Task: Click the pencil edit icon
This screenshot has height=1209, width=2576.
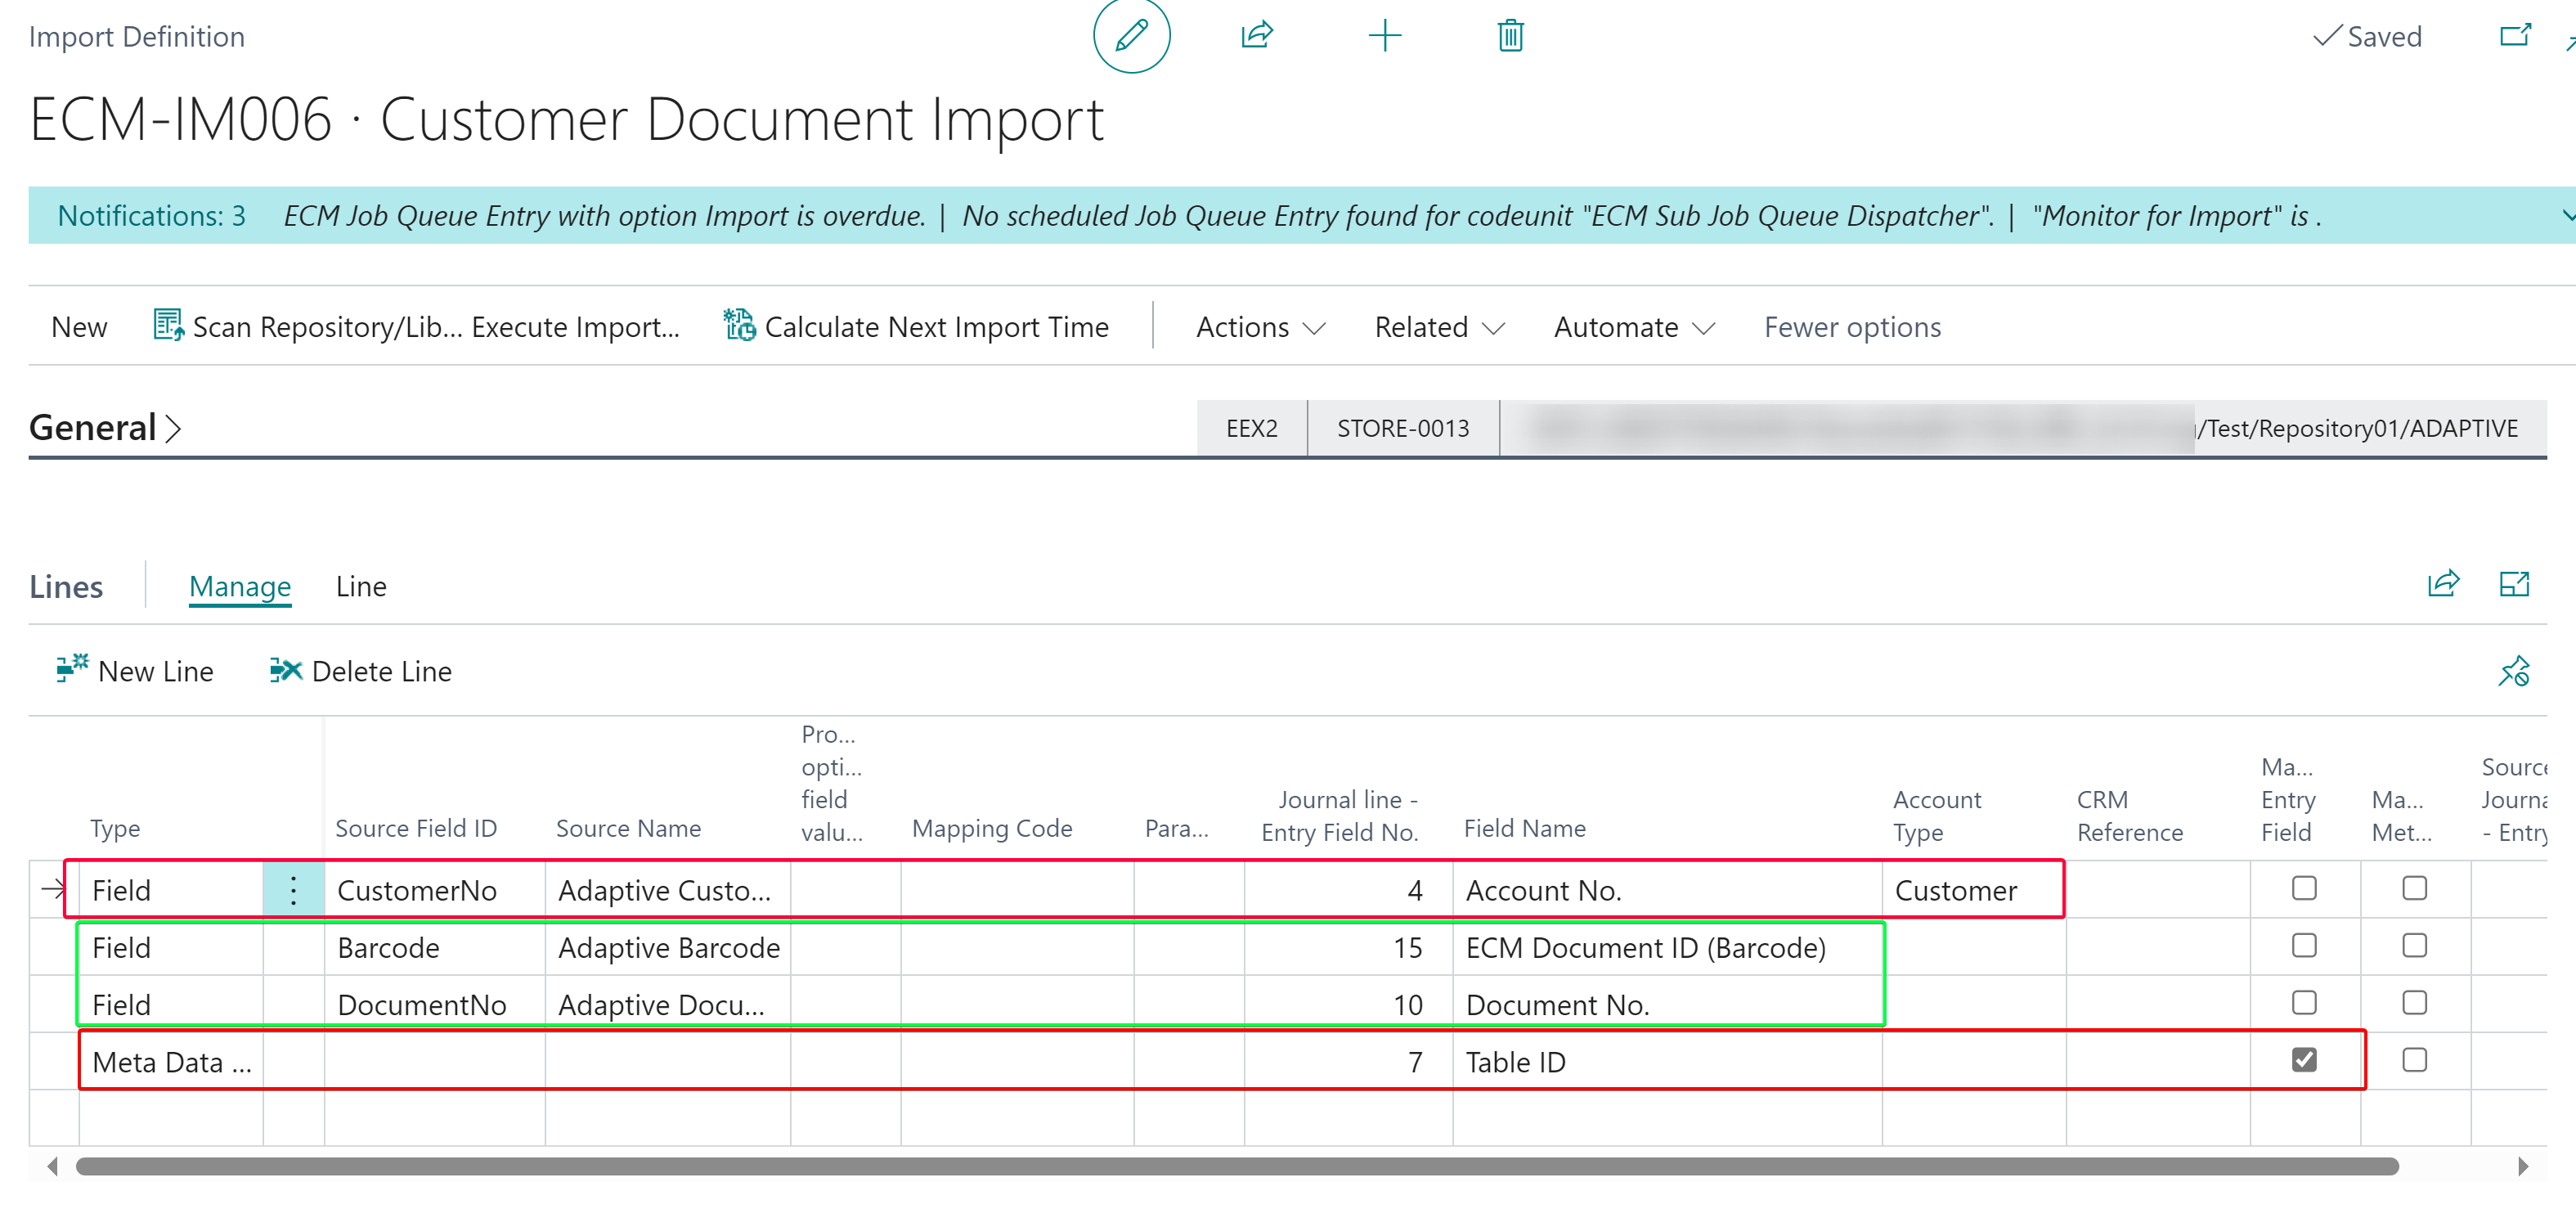Action: [x=1131, y=36]
